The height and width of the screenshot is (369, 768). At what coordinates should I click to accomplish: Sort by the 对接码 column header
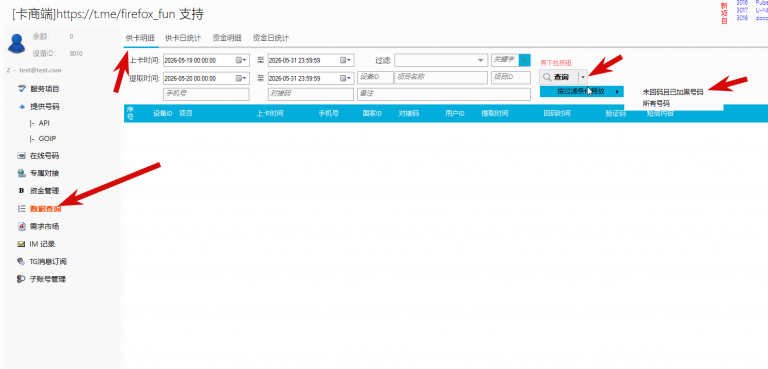[408, 113]
